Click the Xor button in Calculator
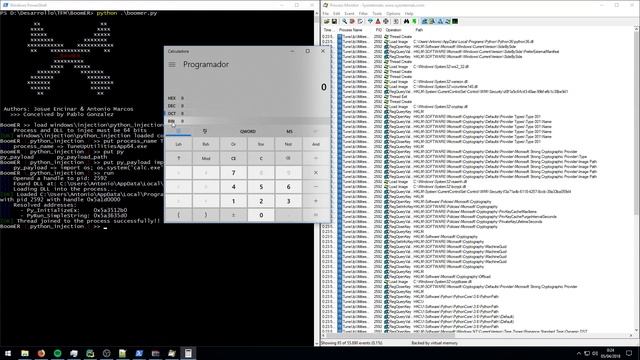 tap(261, 144)
